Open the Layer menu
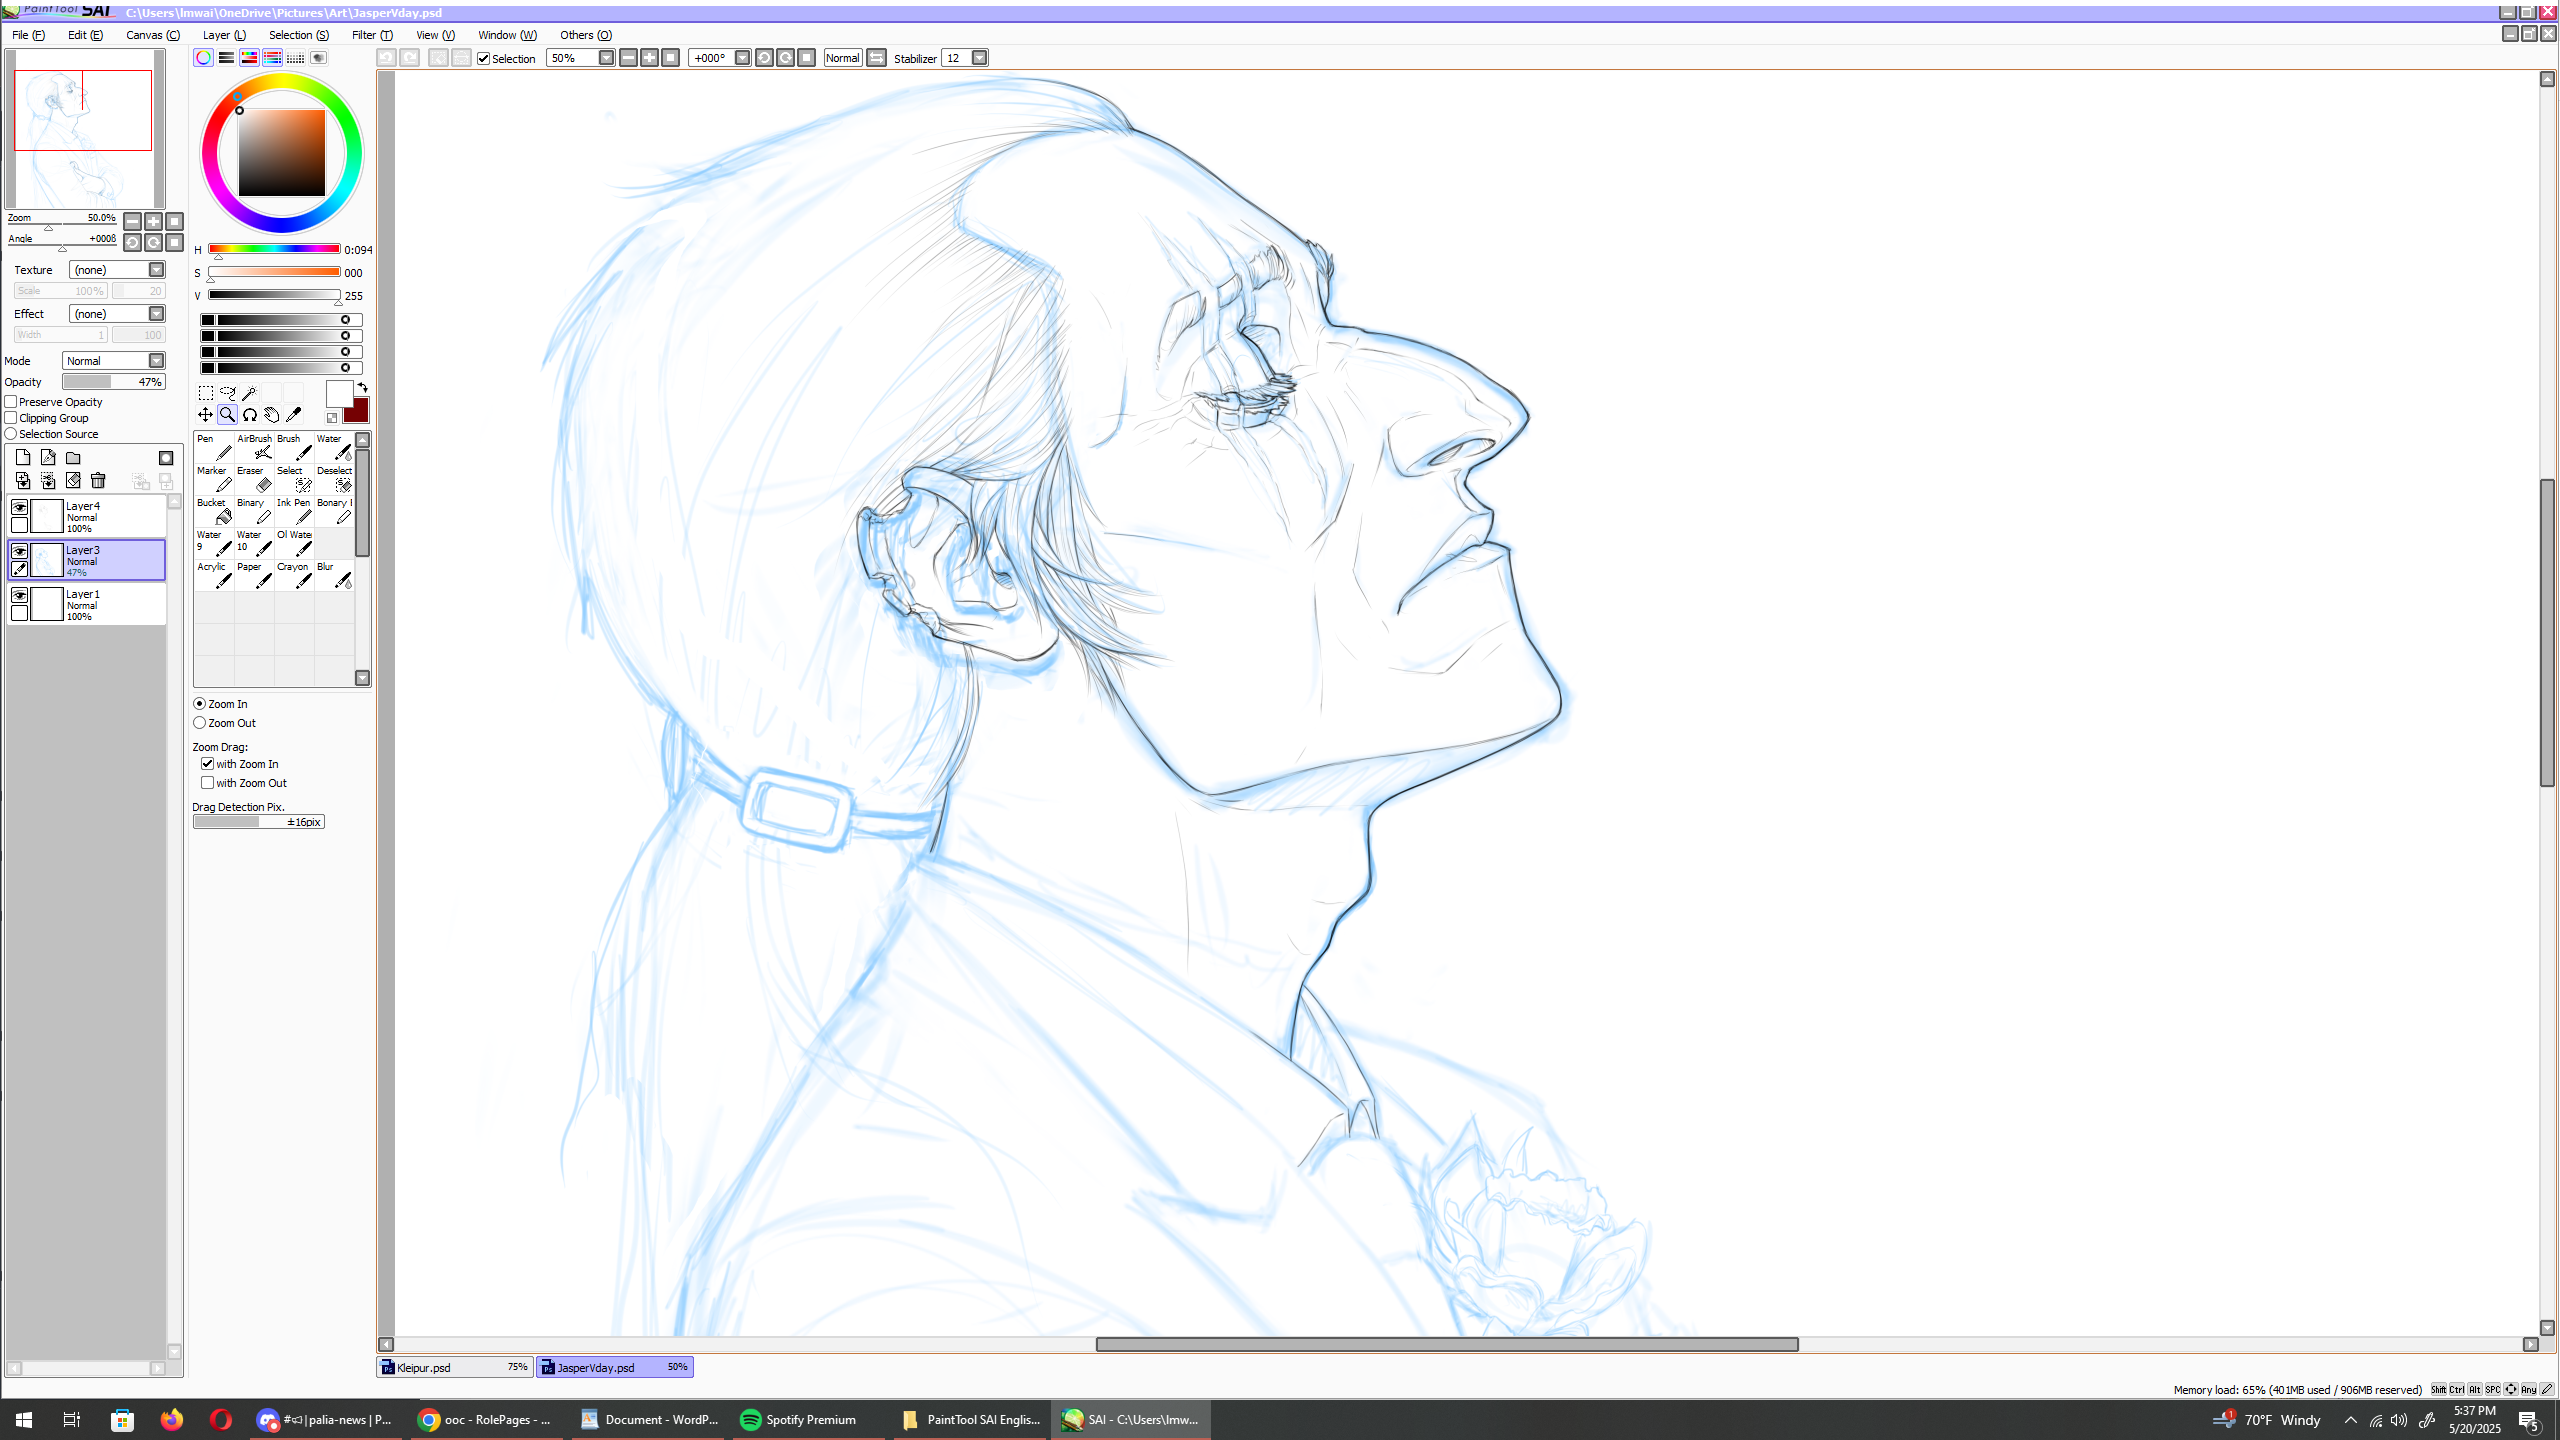This screenshot has width=2560, height=1440. click(224, 35)
